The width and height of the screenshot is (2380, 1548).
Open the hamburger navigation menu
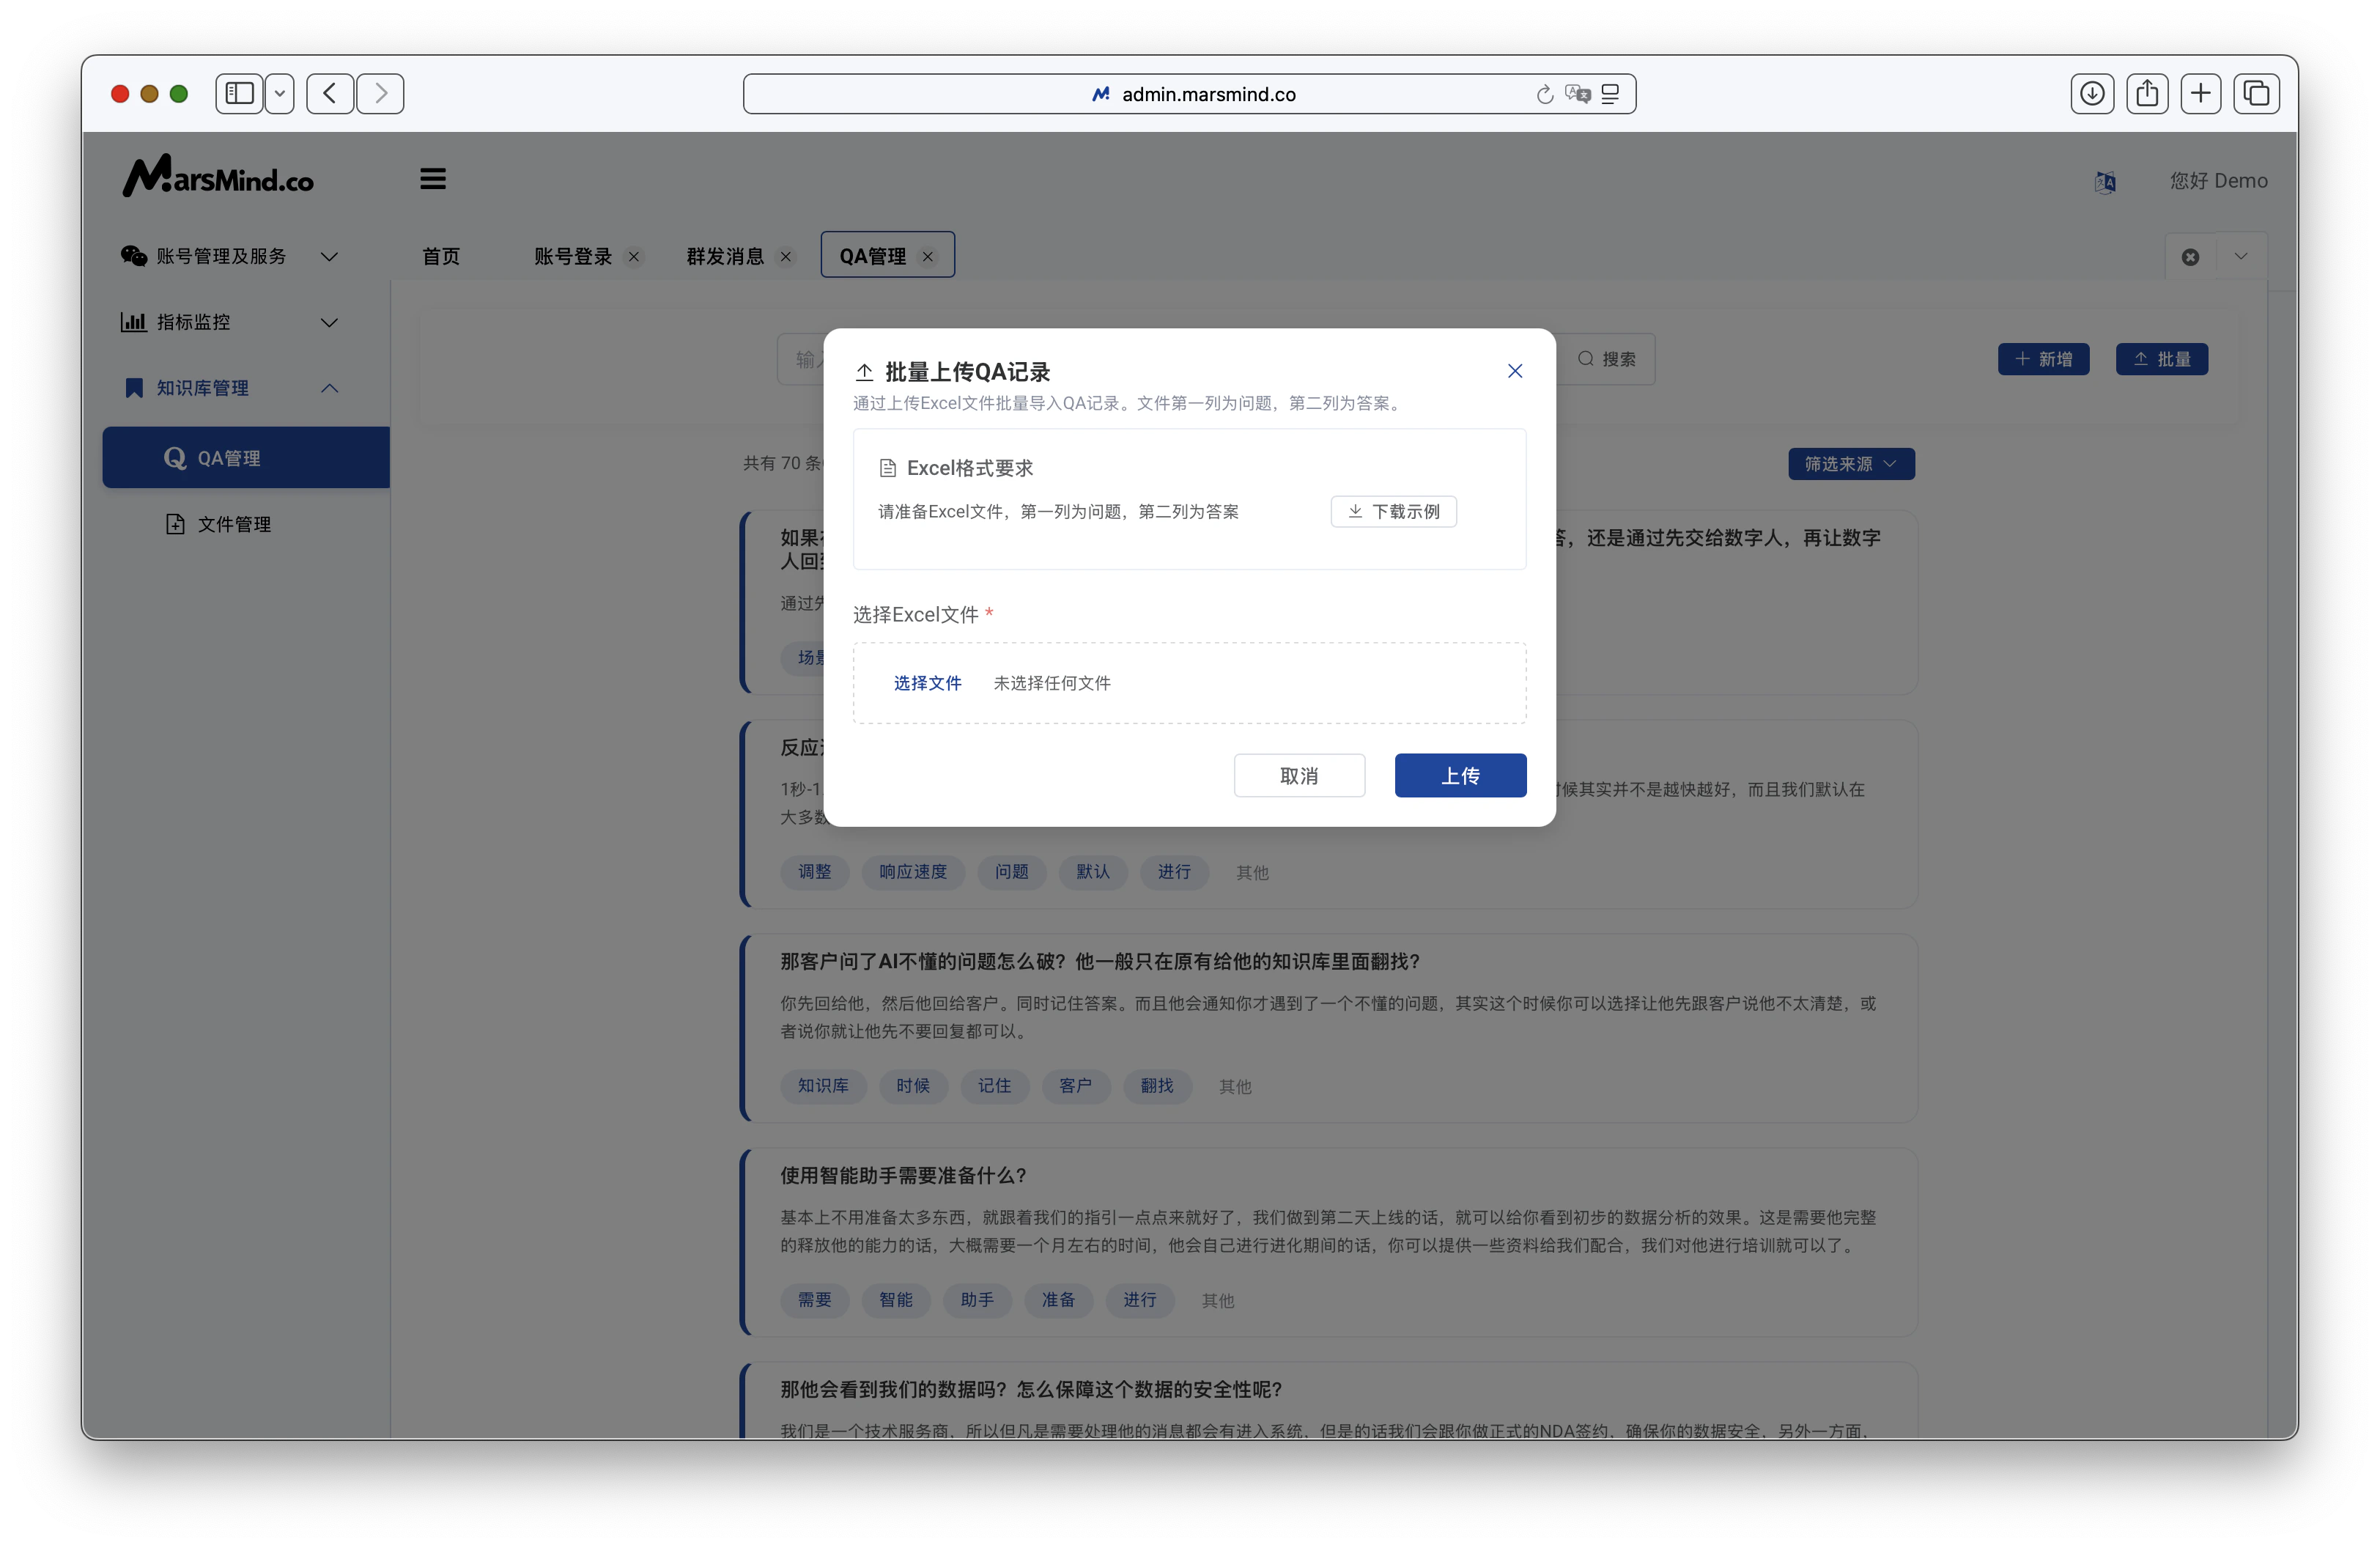(x=432, y=178)
